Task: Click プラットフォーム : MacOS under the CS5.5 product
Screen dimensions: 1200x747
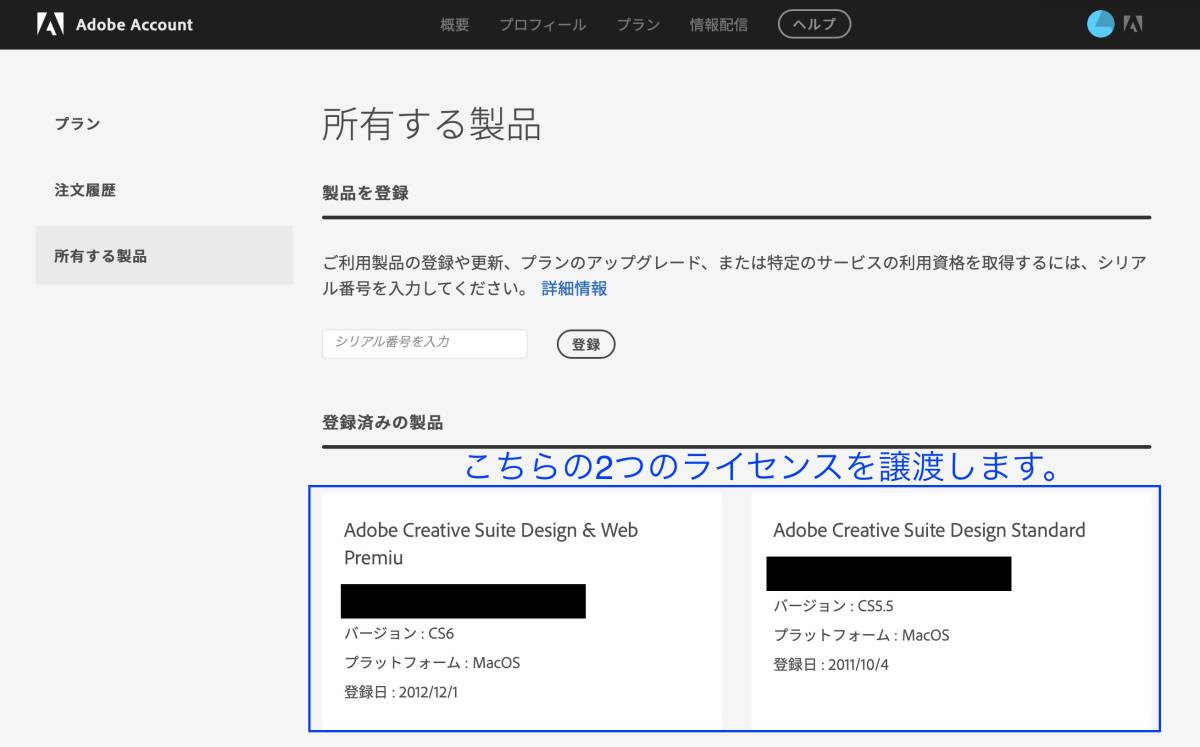Action: click(x=861, y=635)
